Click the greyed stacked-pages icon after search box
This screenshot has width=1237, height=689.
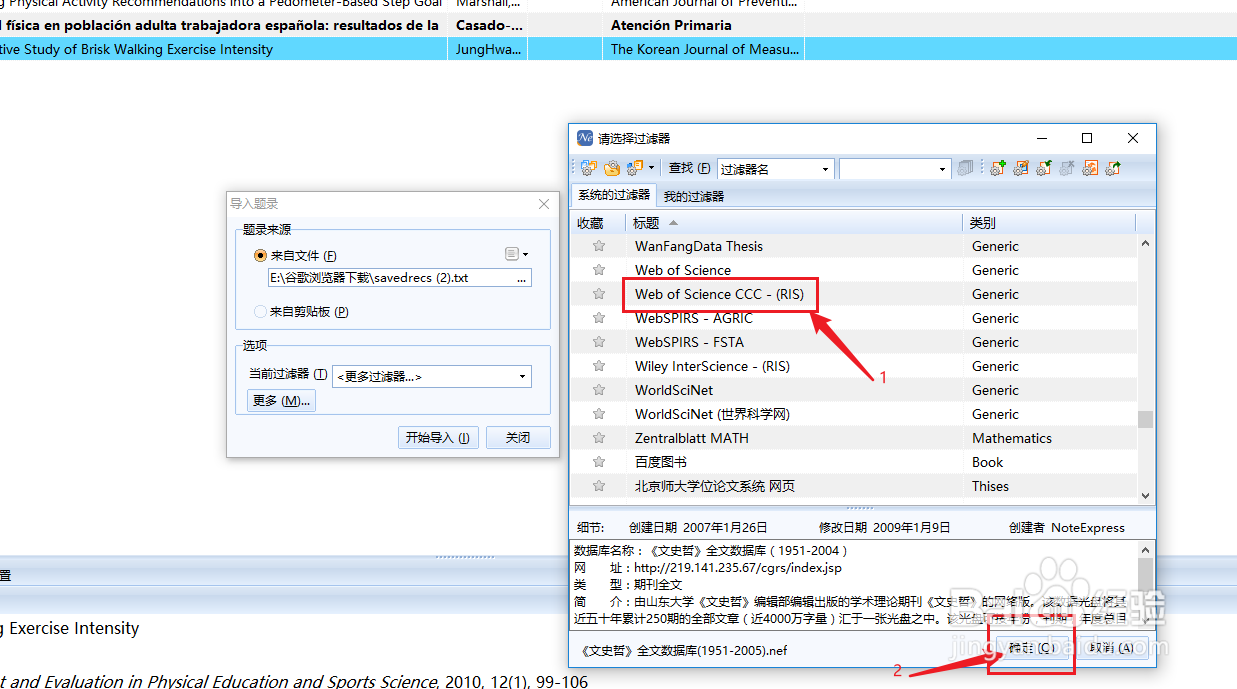point(965,169)
